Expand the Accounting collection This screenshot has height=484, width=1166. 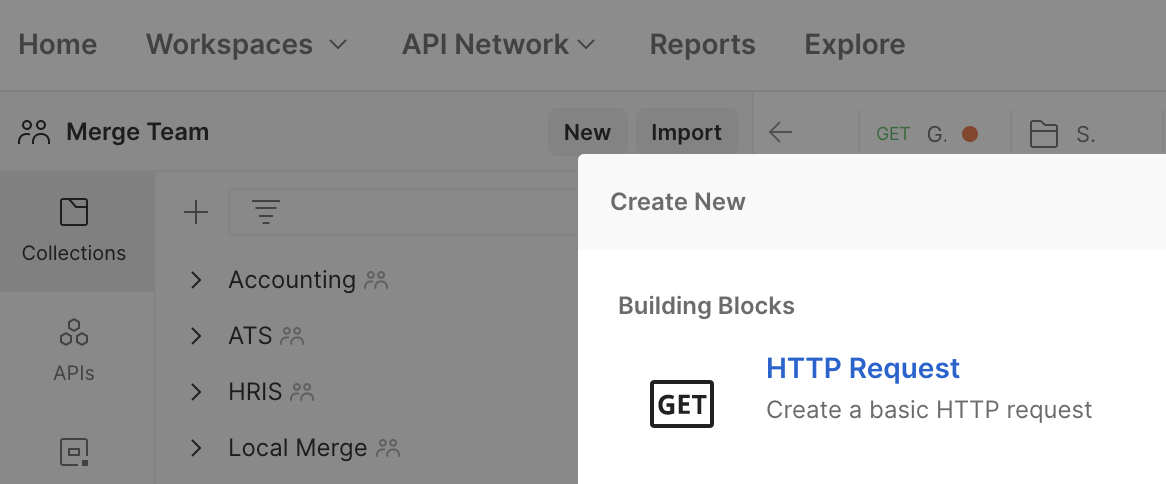tap(196, 280)
